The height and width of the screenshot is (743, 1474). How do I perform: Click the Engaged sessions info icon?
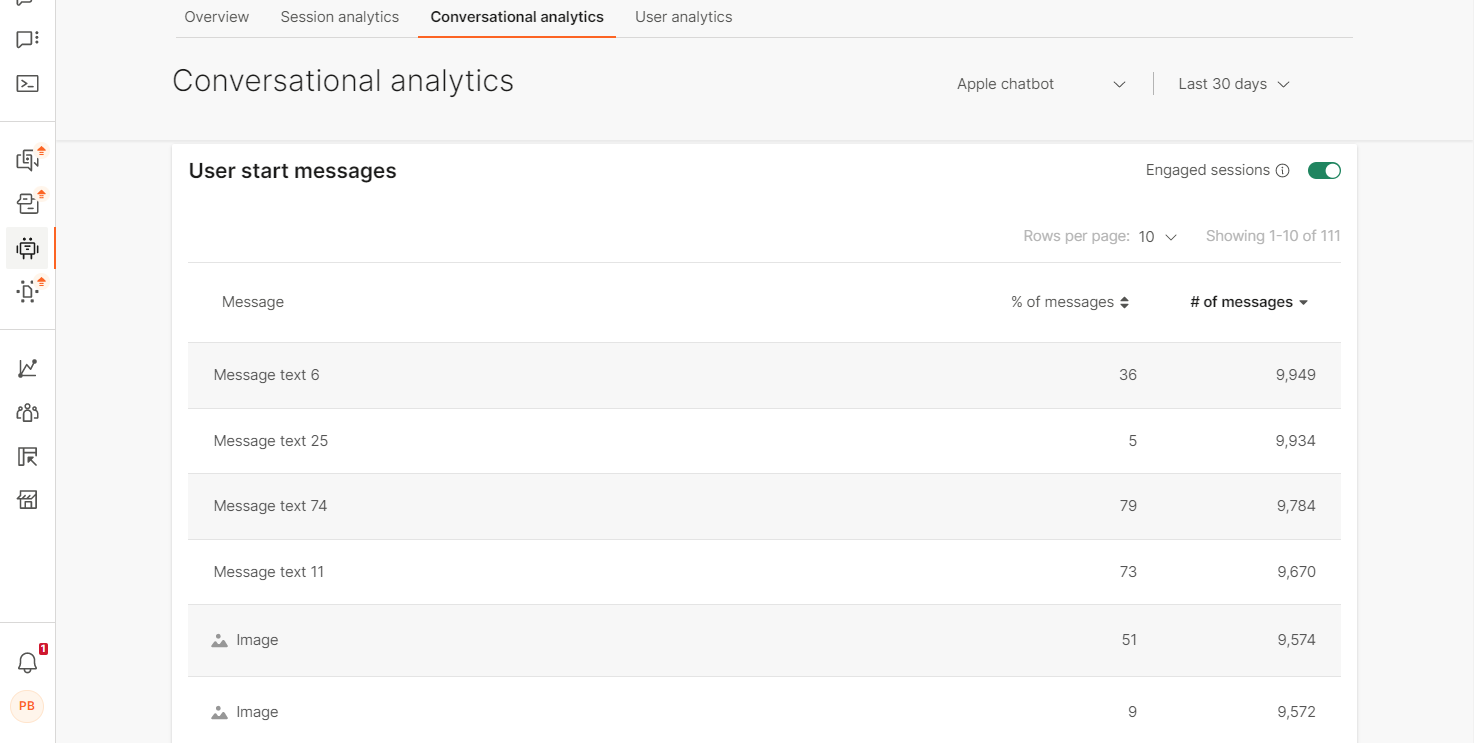(x=1282, y=171)
